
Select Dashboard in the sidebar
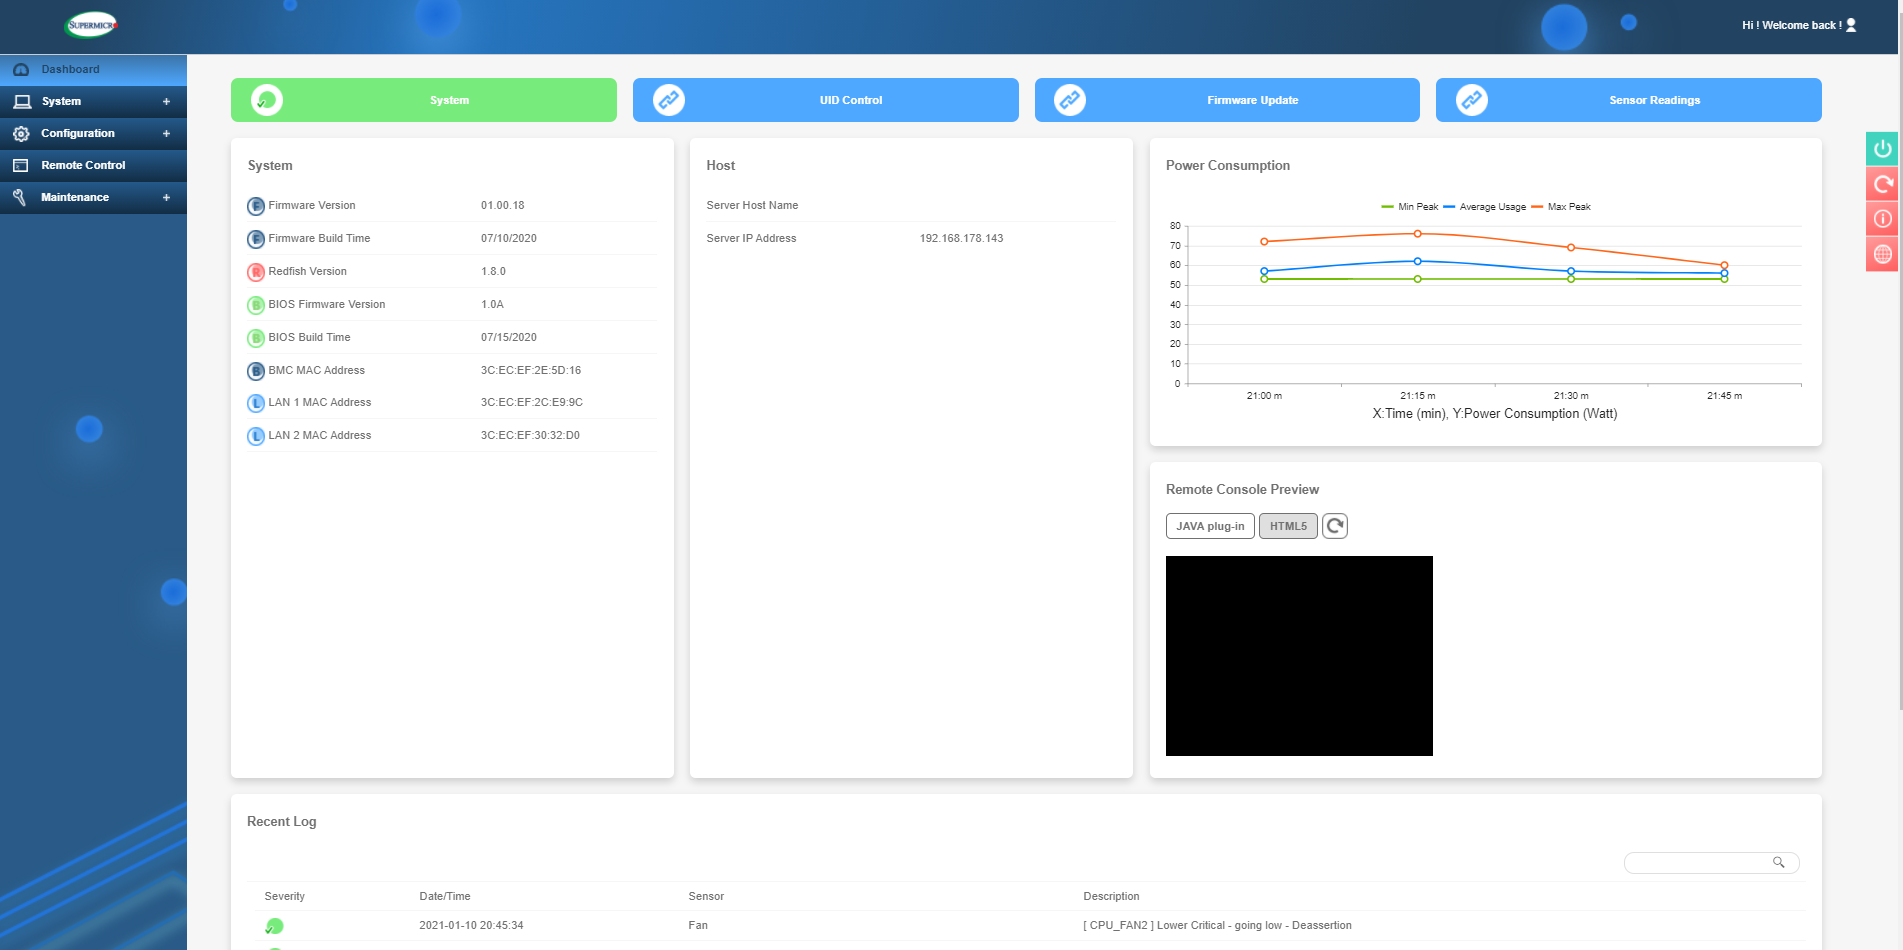tap(70, 69)
